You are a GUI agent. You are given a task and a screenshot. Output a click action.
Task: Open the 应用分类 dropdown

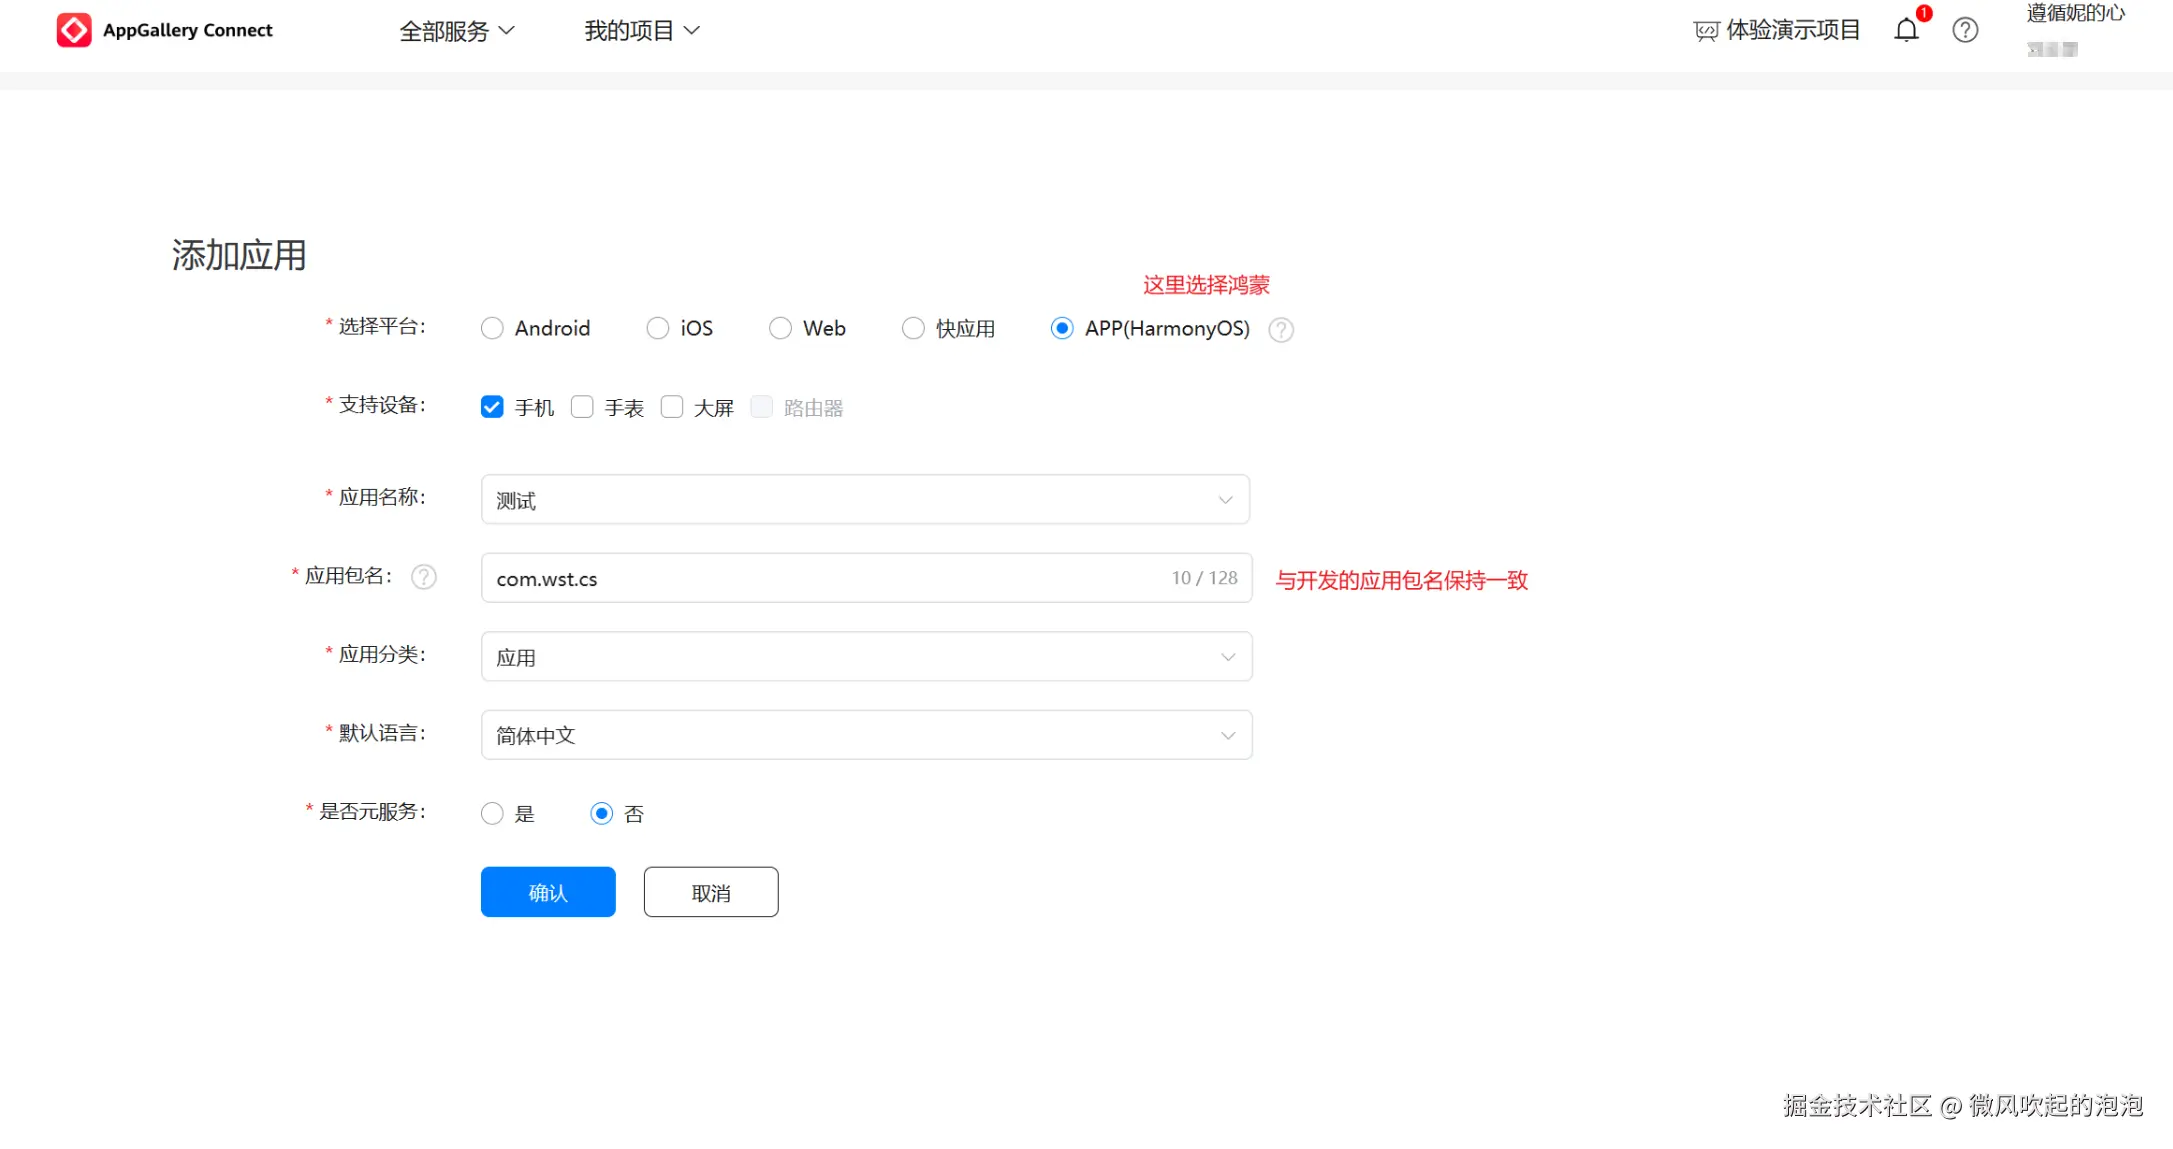[x=866, y=657]
